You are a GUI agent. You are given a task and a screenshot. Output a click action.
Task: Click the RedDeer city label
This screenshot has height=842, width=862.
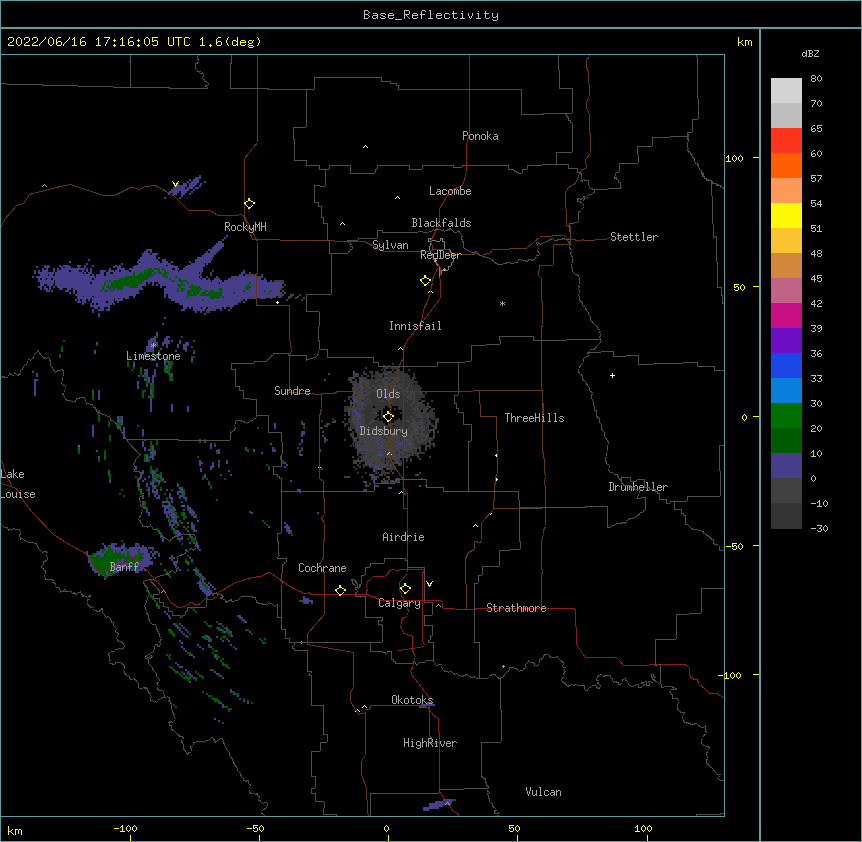[x=440, y=255]
